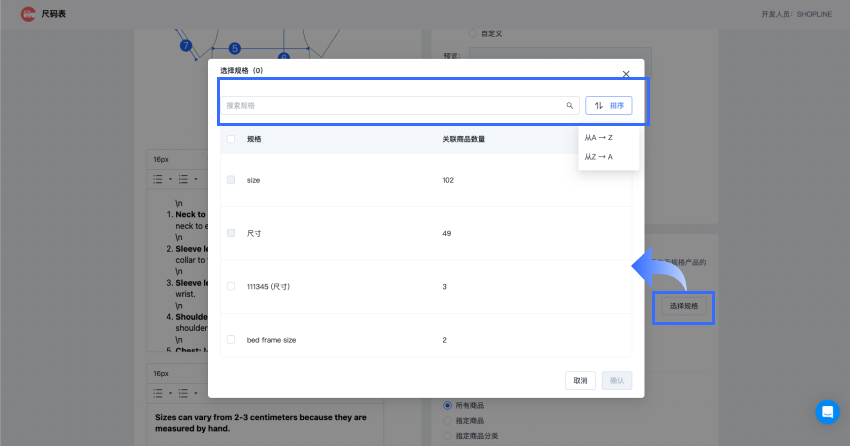Click the 确认 confirm button
Viewport: 850px width, 447px height.
click(x=617, y=380)
